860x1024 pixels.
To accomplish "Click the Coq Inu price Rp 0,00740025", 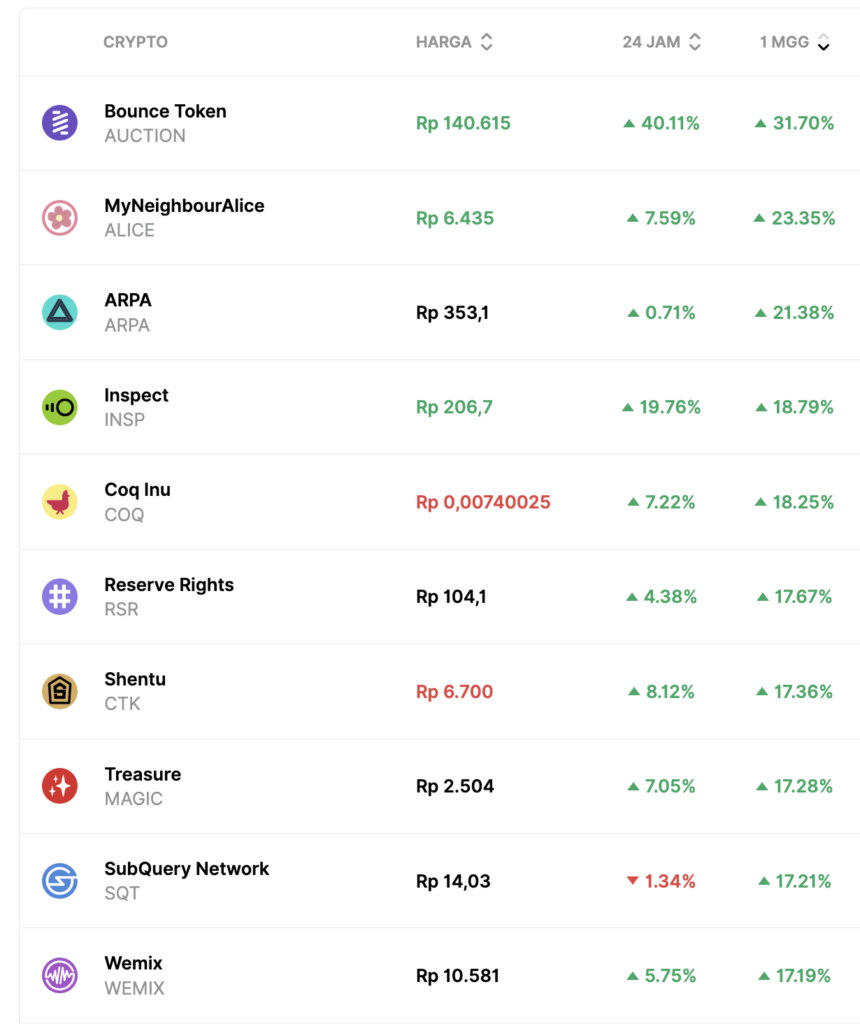I will (483, 502).
